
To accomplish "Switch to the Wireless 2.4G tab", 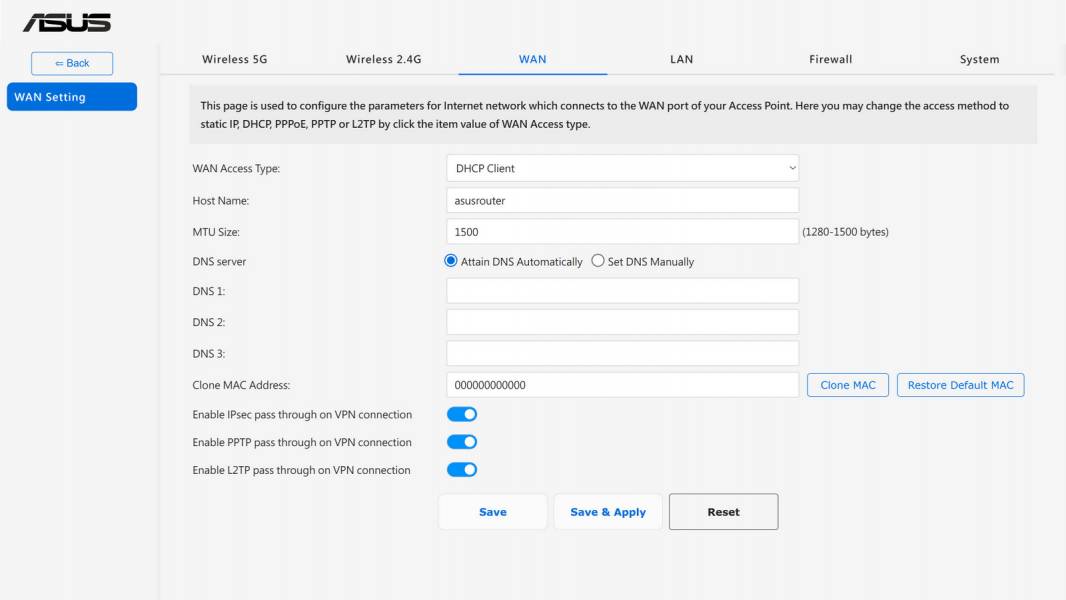I will click(x=383, y=59).
